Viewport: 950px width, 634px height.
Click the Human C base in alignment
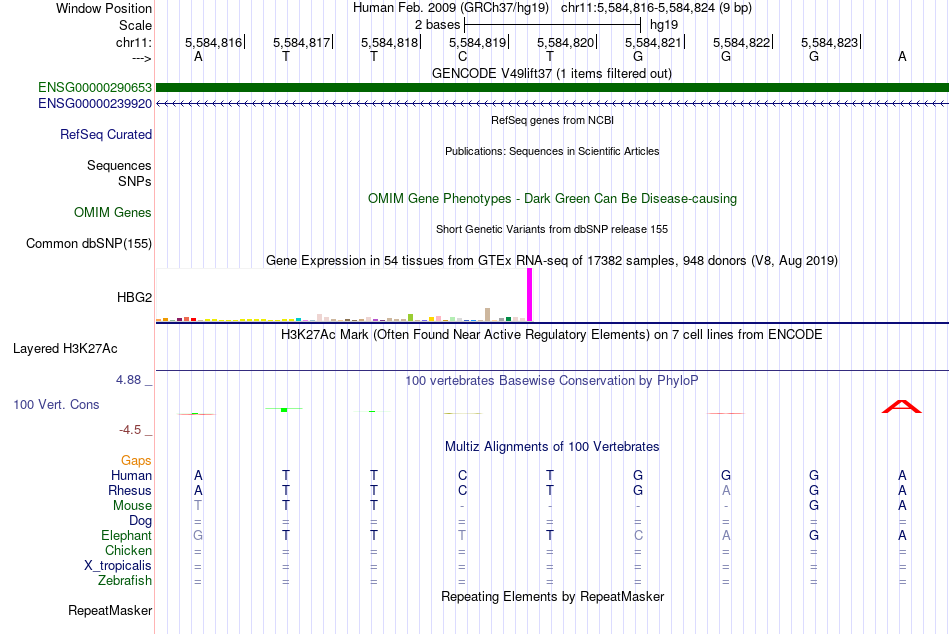click(462, 475)
